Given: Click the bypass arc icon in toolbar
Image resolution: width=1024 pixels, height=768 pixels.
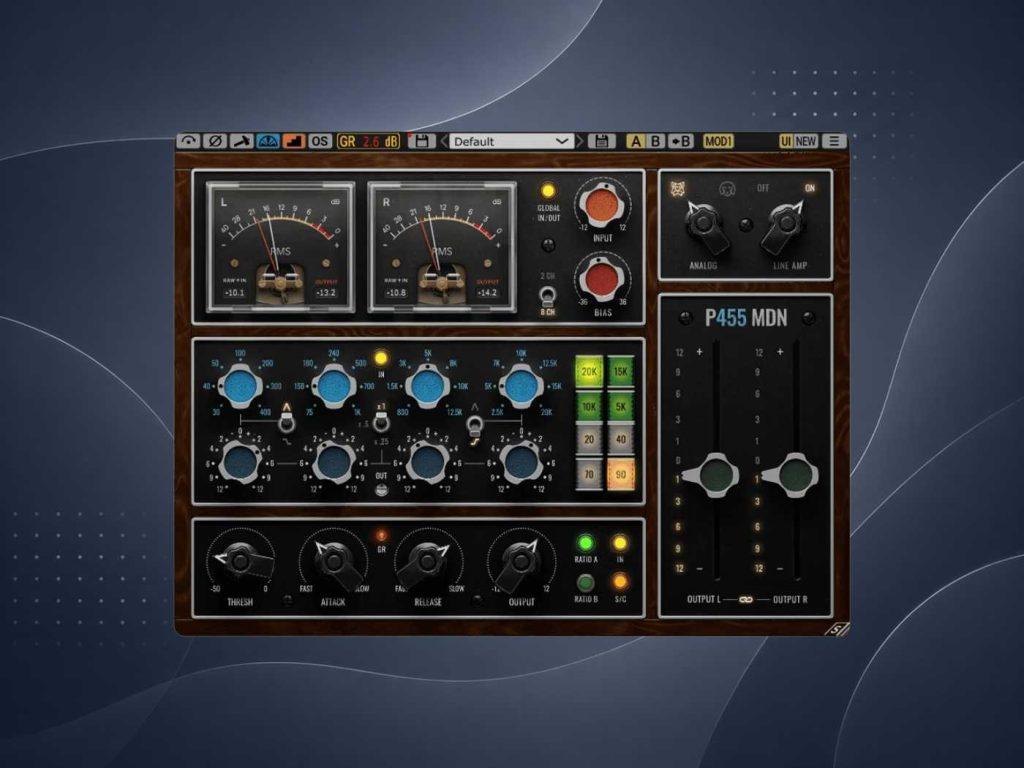Looking at the screenshot, I should [189, 141].
